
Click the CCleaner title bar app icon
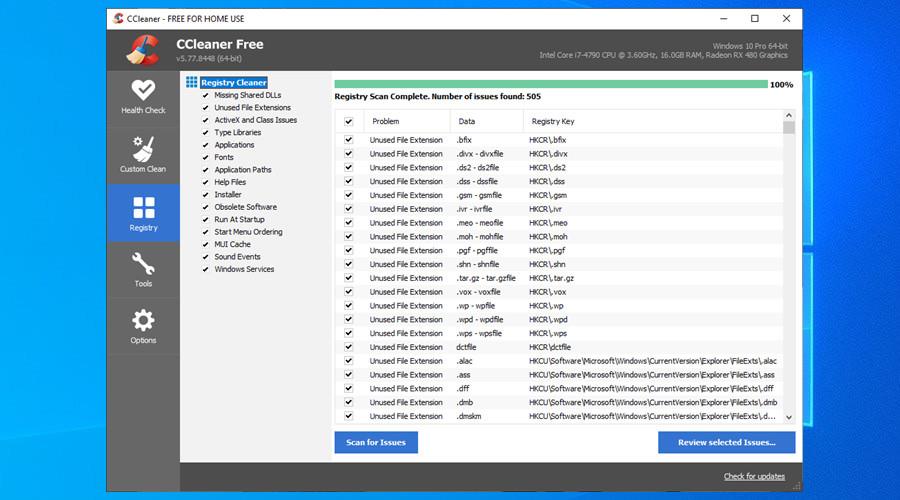click(118, 18)
